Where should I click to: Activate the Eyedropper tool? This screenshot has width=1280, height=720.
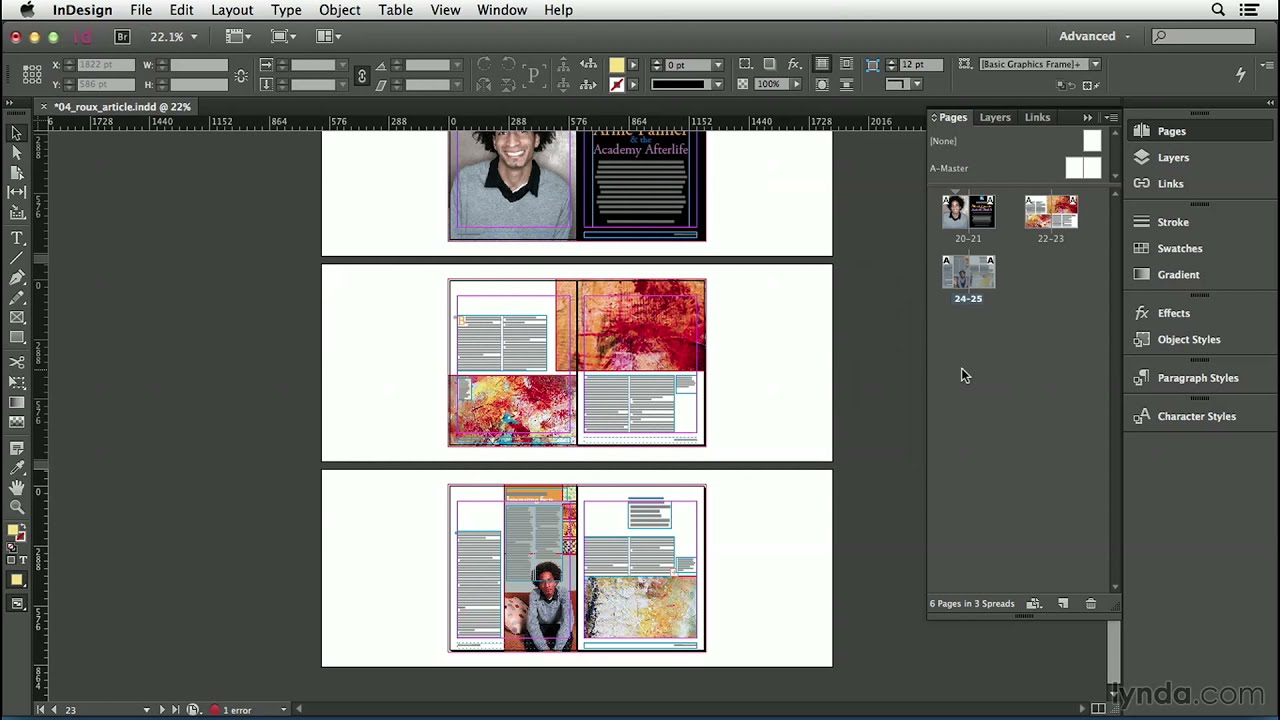coord(17,468)
